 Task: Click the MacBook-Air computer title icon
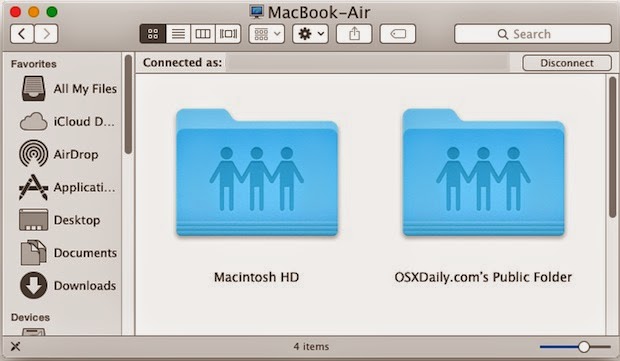click(x=257, y=12)
